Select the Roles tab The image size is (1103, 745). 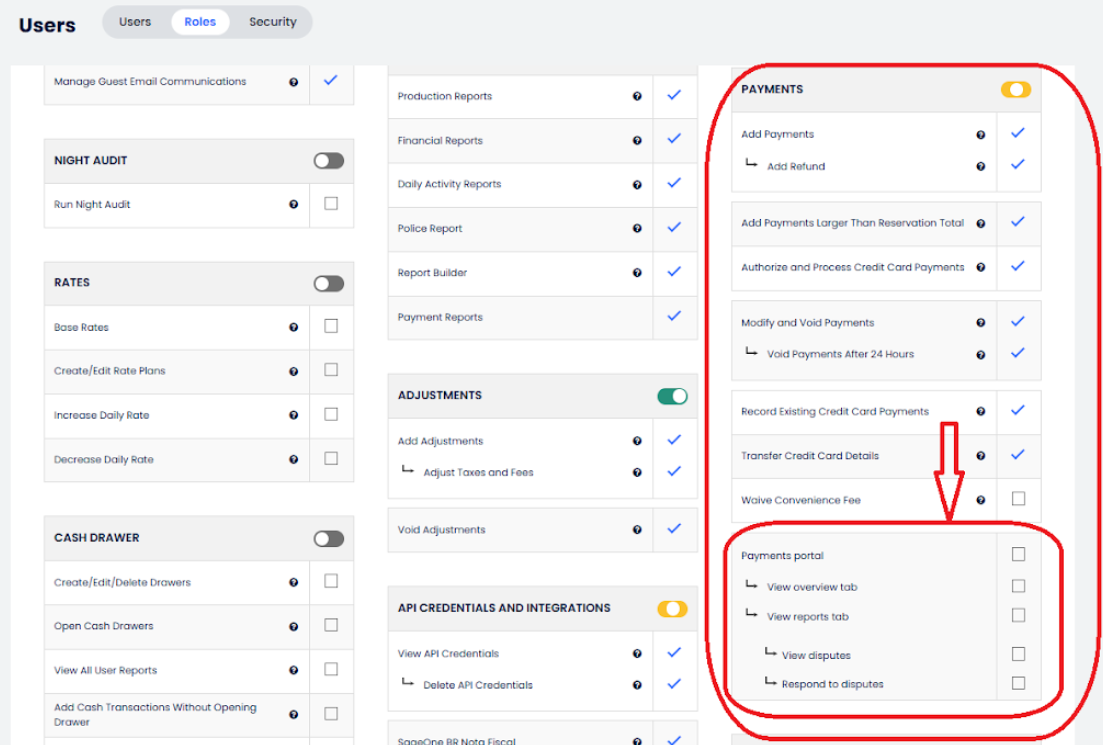pos(200,22)
